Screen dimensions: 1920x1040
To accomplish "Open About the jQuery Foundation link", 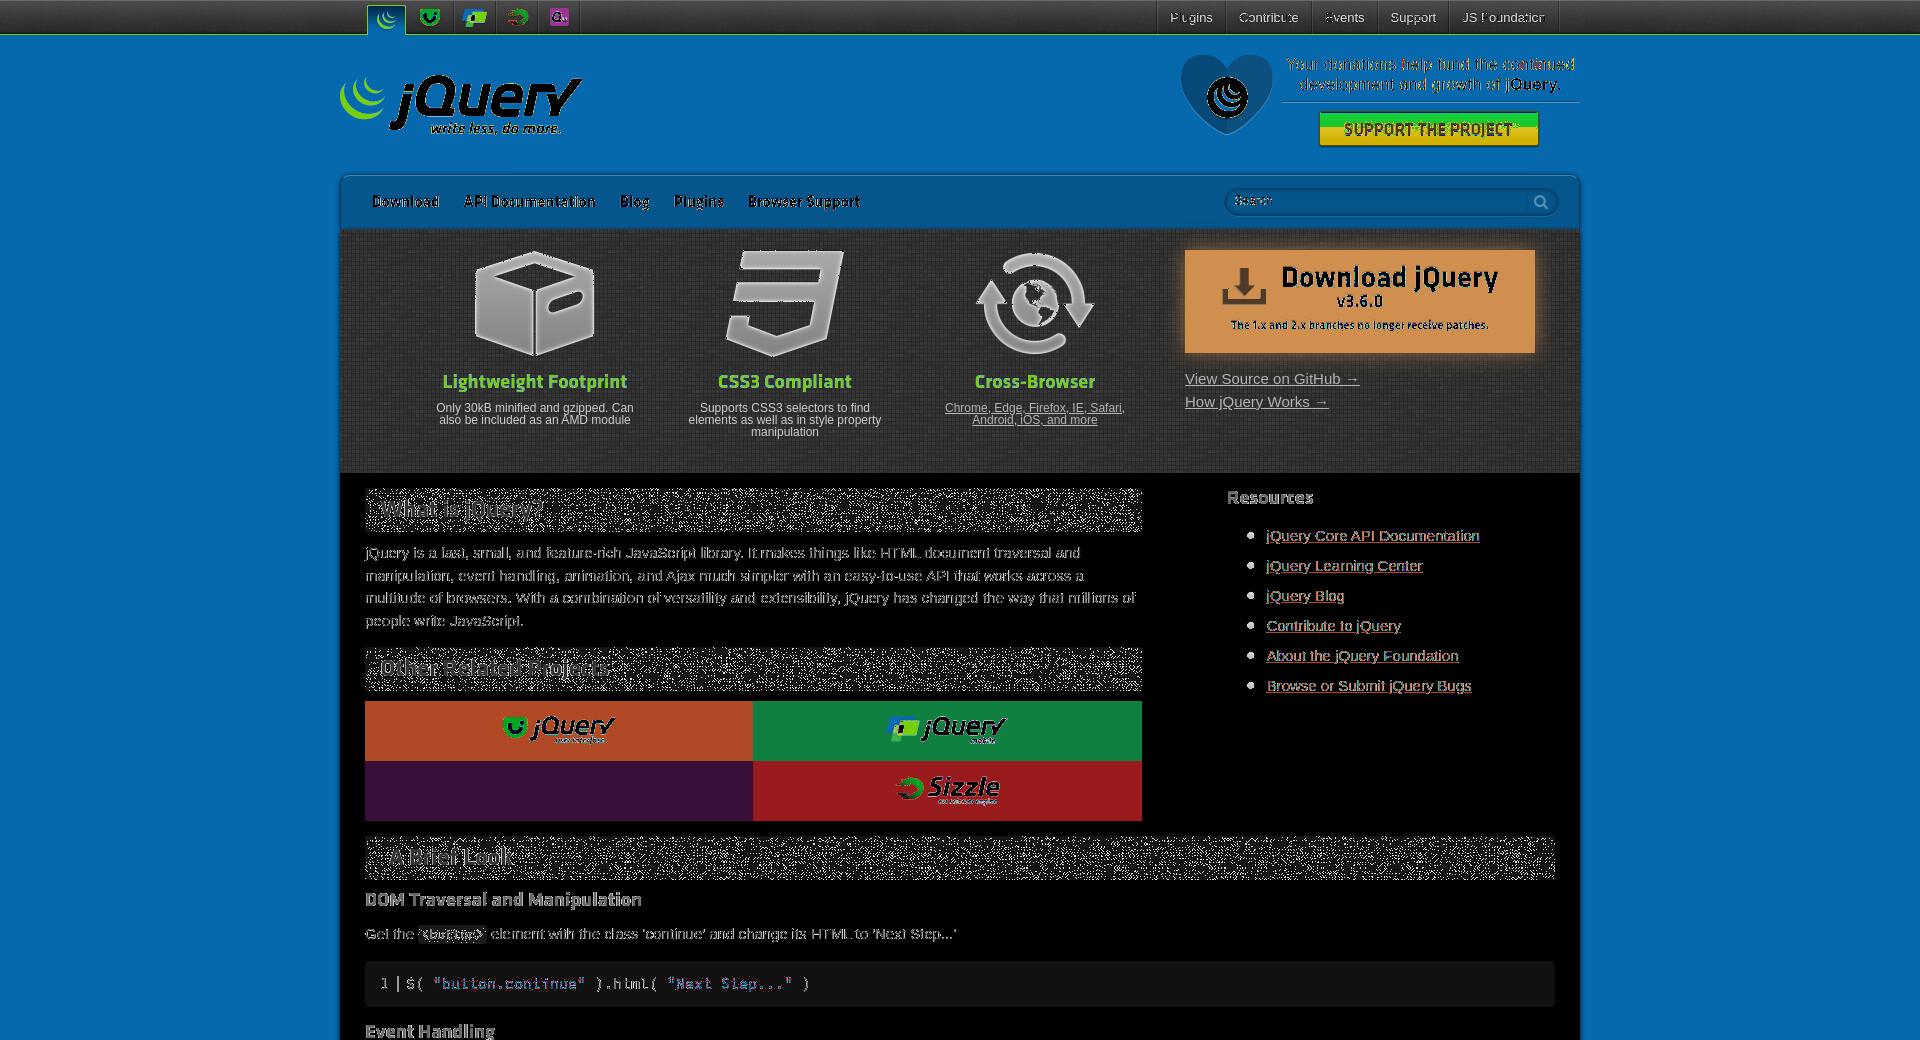I will 1362,656.
